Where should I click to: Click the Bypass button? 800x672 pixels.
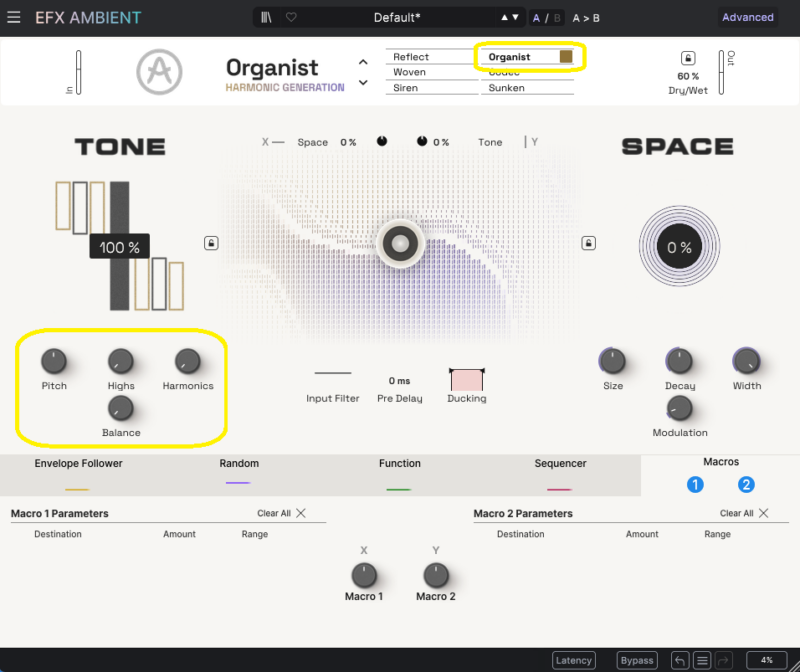(636, 660)
